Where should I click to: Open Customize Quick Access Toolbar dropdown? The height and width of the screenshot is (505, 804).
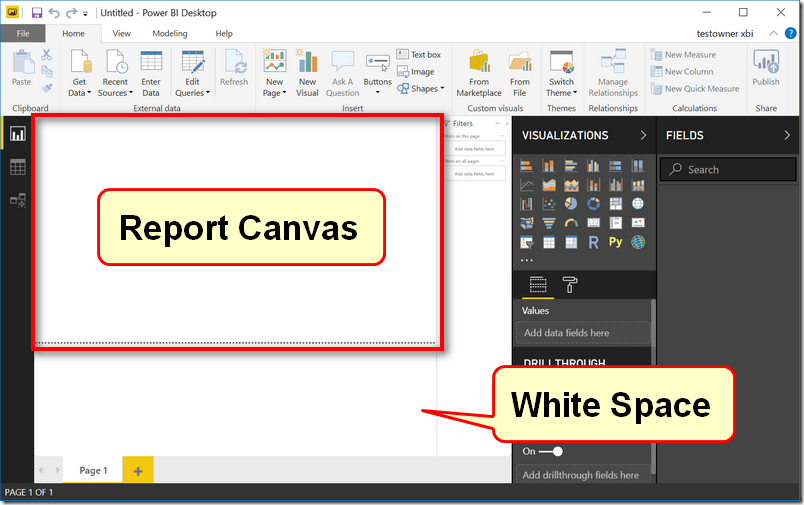(x=86, y=14)
